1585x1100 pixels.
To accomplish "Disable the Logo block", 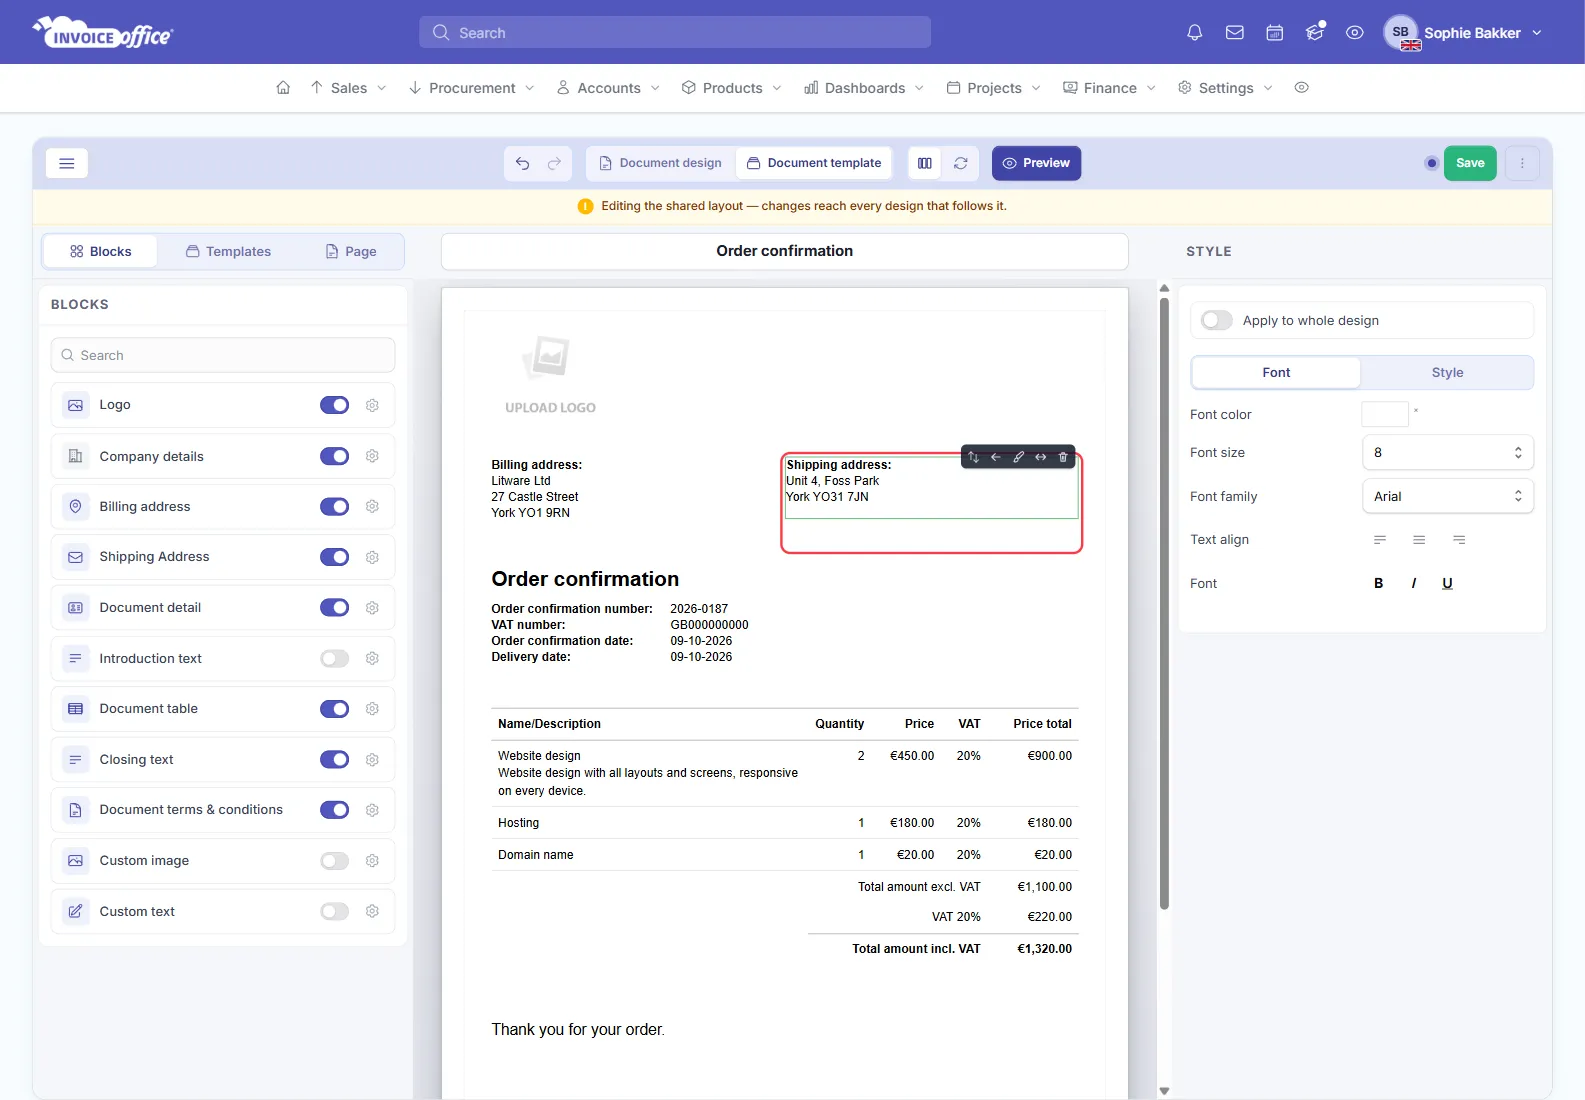I will coord(334,405).
